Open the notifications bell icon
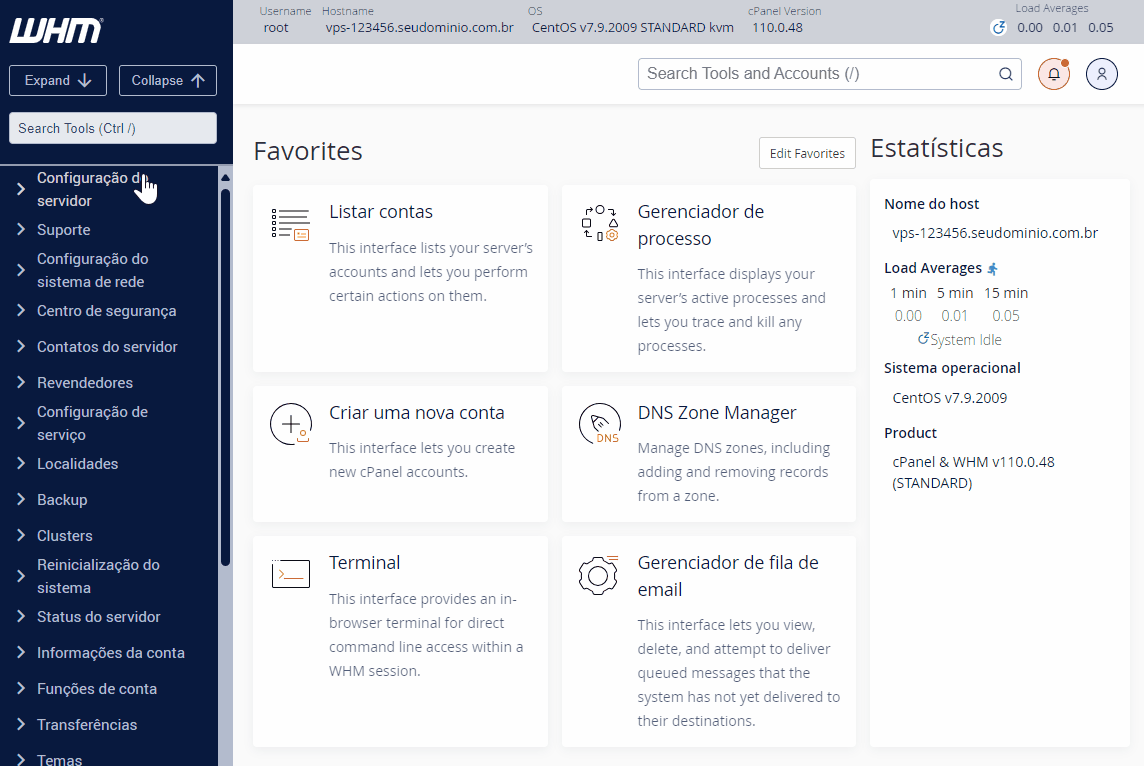Image resolution: width=1144 pixels, height=766 pixels. [1054, 74]
